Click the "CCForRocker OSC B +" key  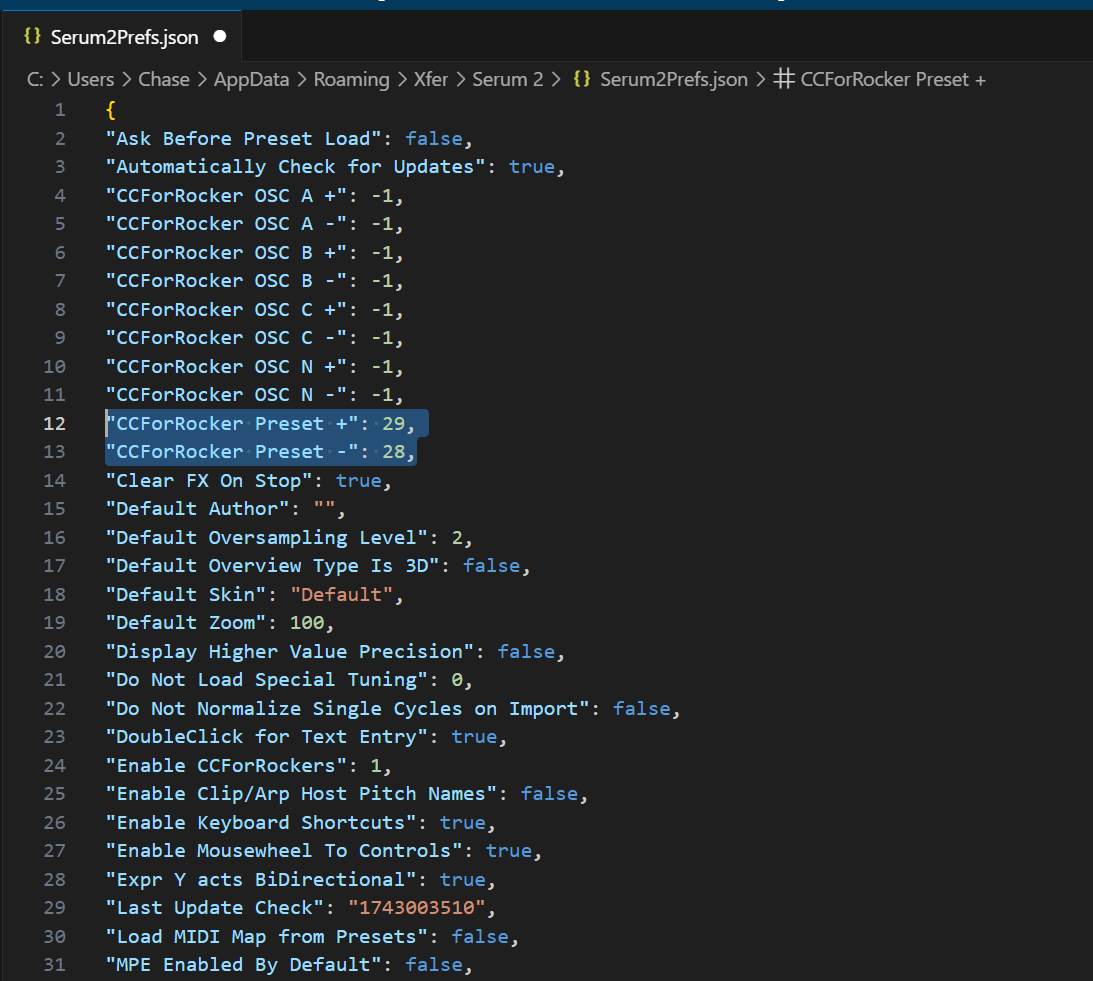coord(226,252)
